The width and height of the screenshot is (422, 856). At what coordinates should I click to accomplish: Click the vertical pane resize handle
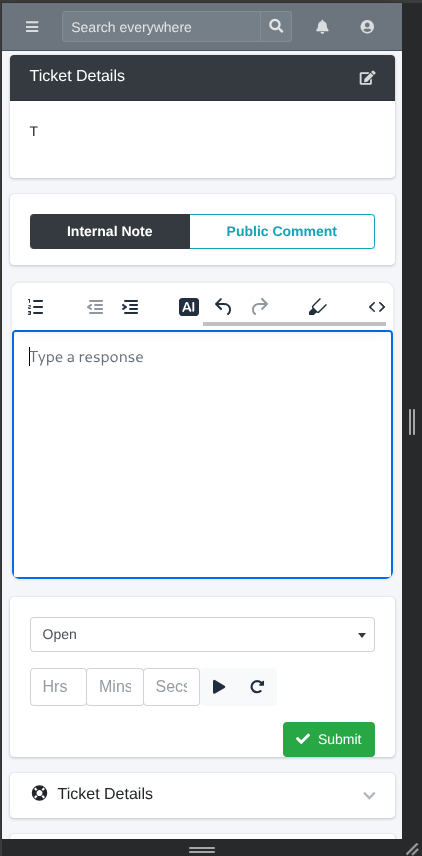412,422
